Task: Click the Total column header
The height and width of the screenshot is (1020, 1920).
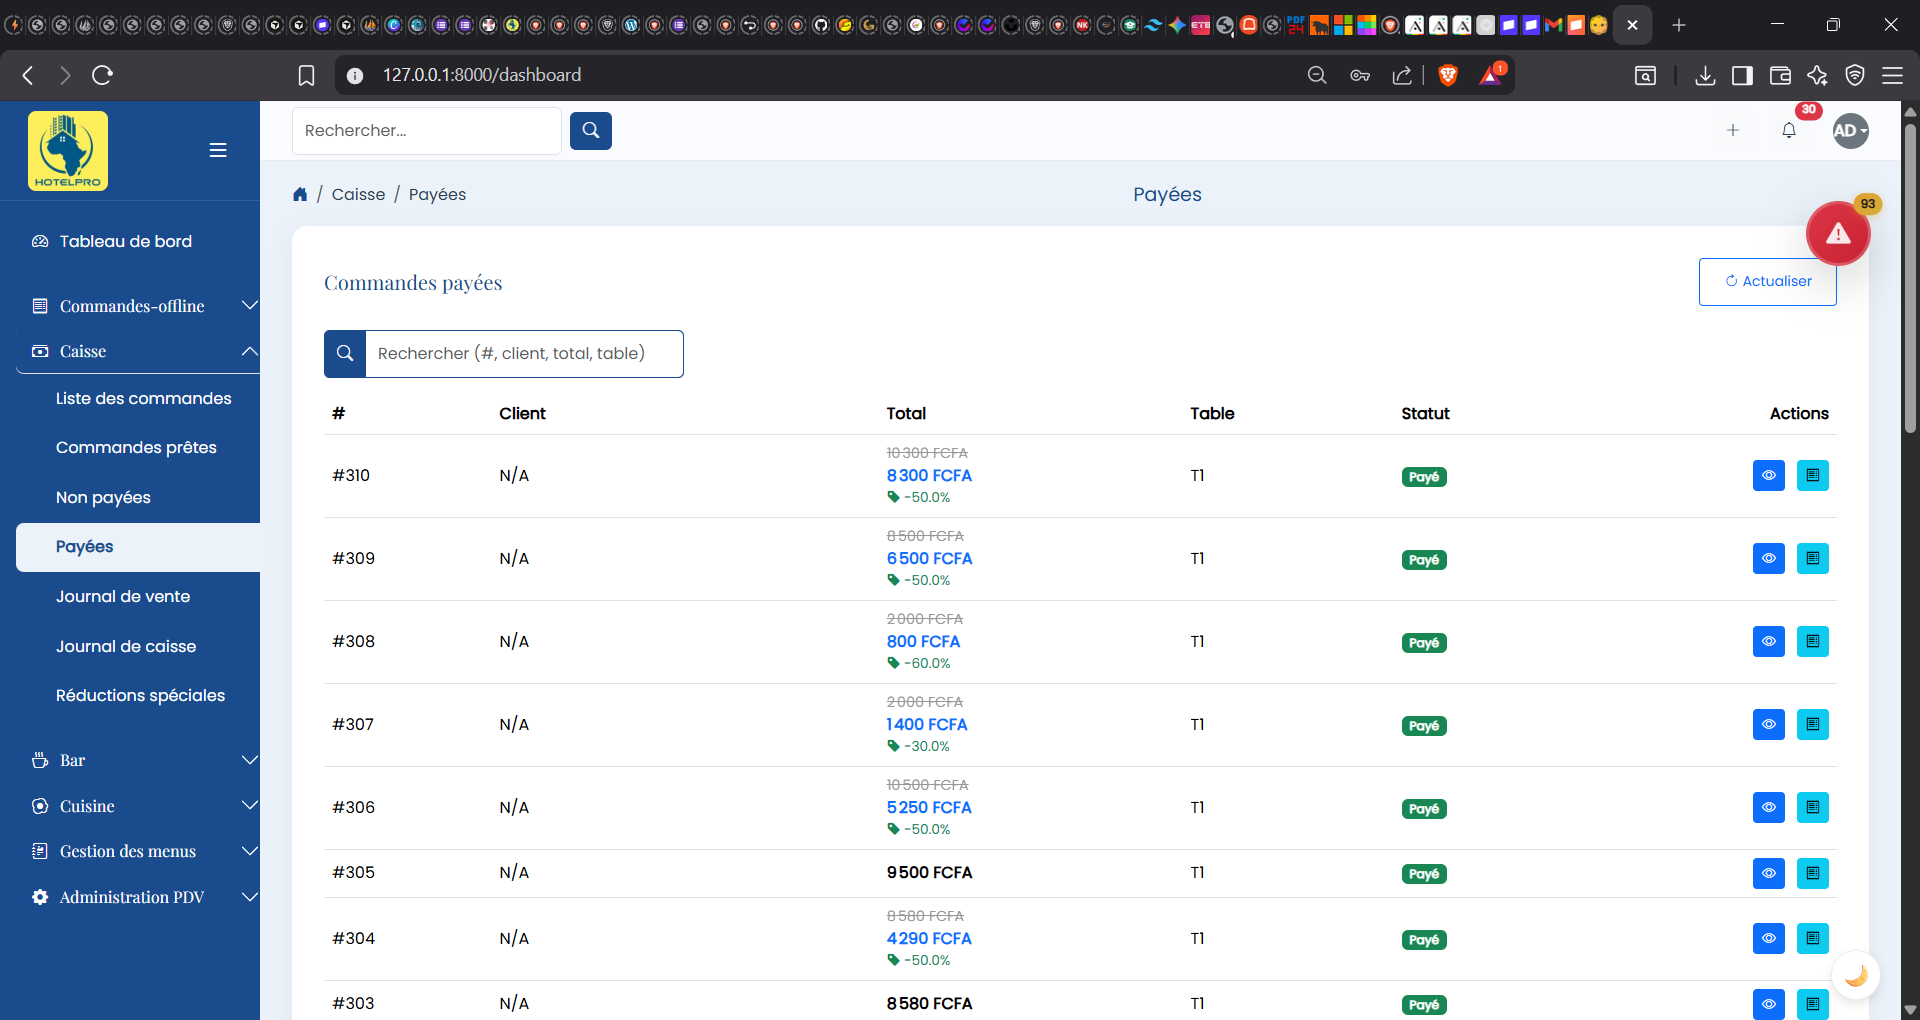Action: pyautogui.click(x=906, y=413)
